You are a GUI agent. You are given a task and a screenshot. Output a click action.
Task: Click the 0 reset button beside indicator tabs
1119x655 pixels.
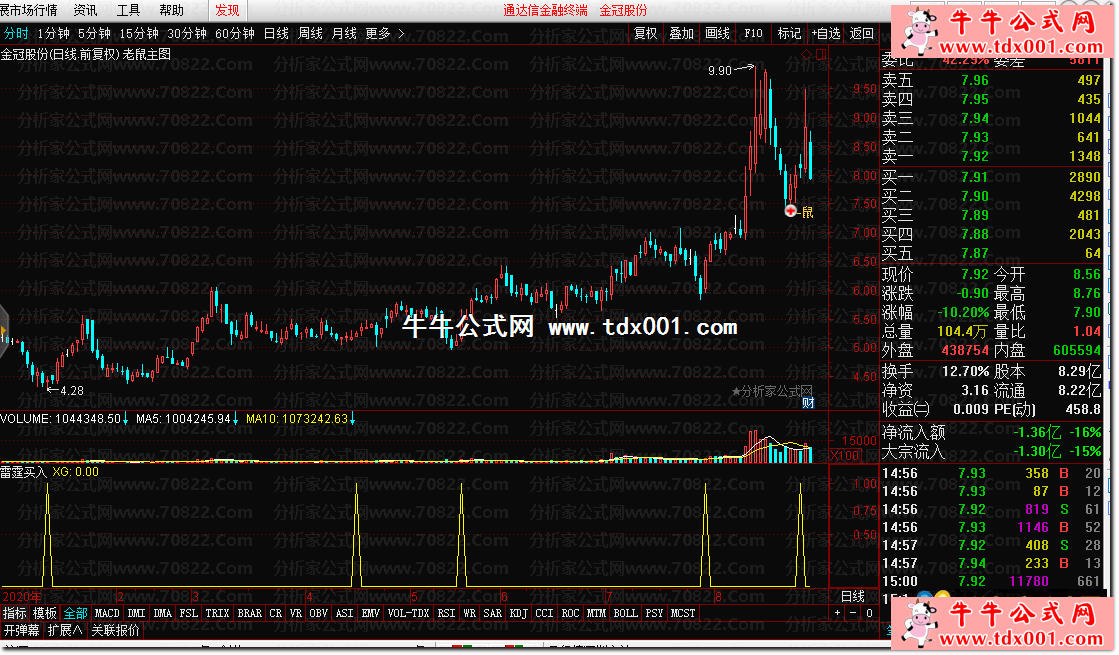[x=869, y=613]
